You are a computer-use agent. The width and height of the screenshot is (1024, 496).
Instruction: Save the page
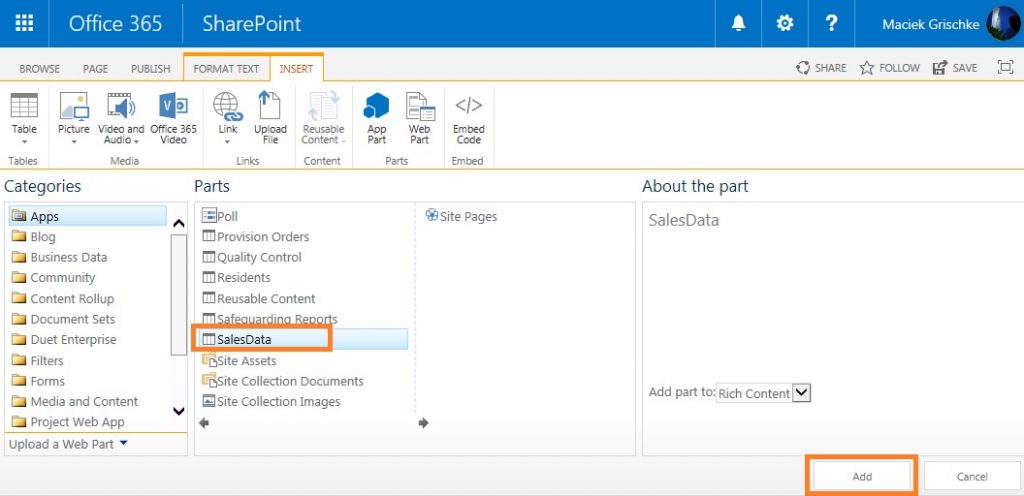(x=955, y=68)
